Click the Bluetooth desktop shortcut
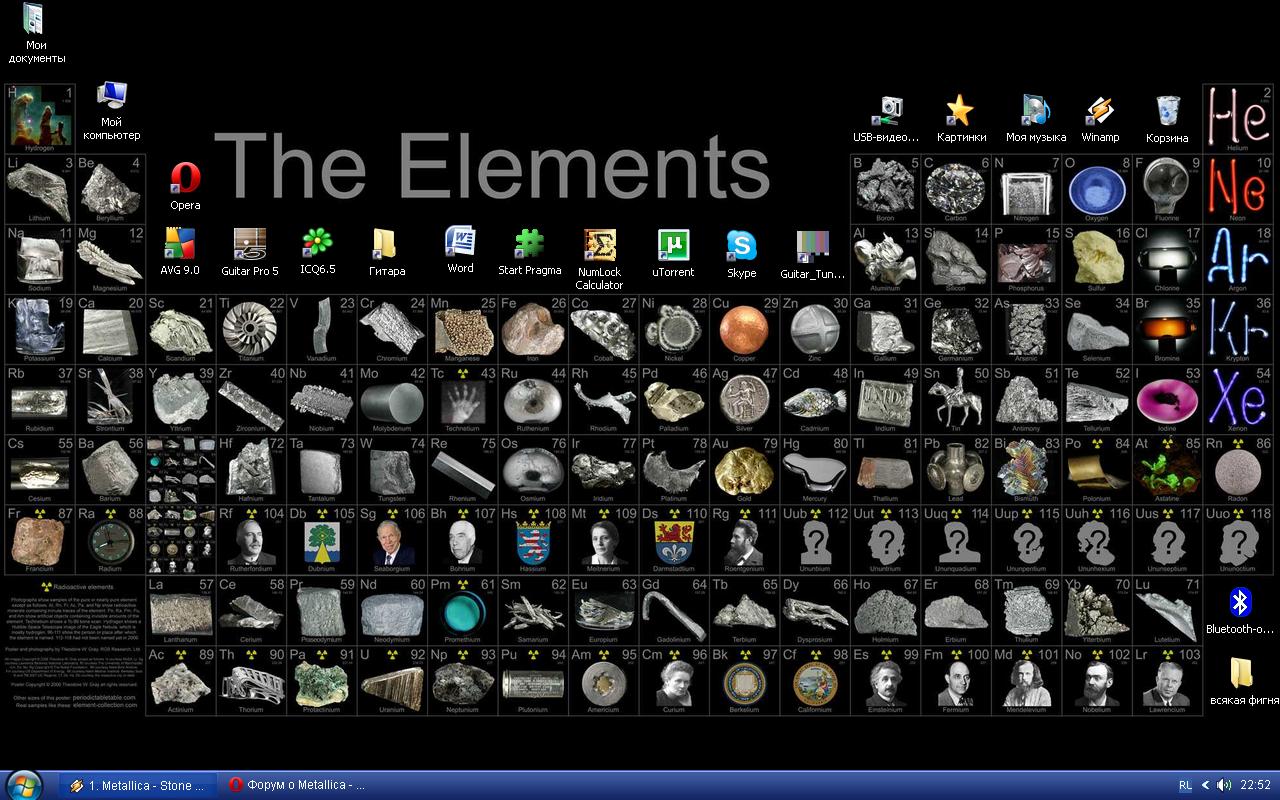The width and height of the screenshot is (1280, 800). click(x=1240, y=603)
